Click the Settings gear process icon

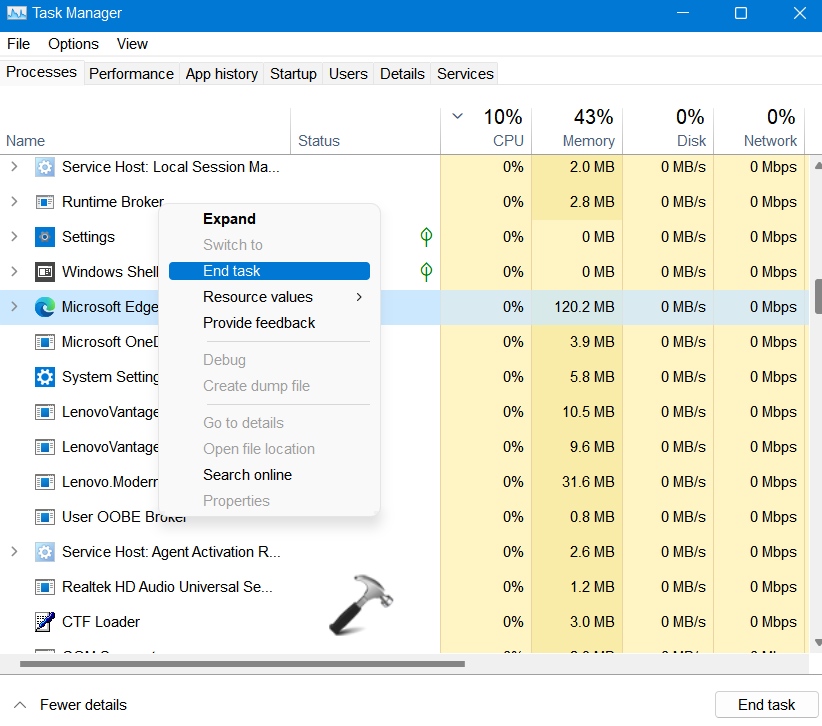(x=45, y=237)
